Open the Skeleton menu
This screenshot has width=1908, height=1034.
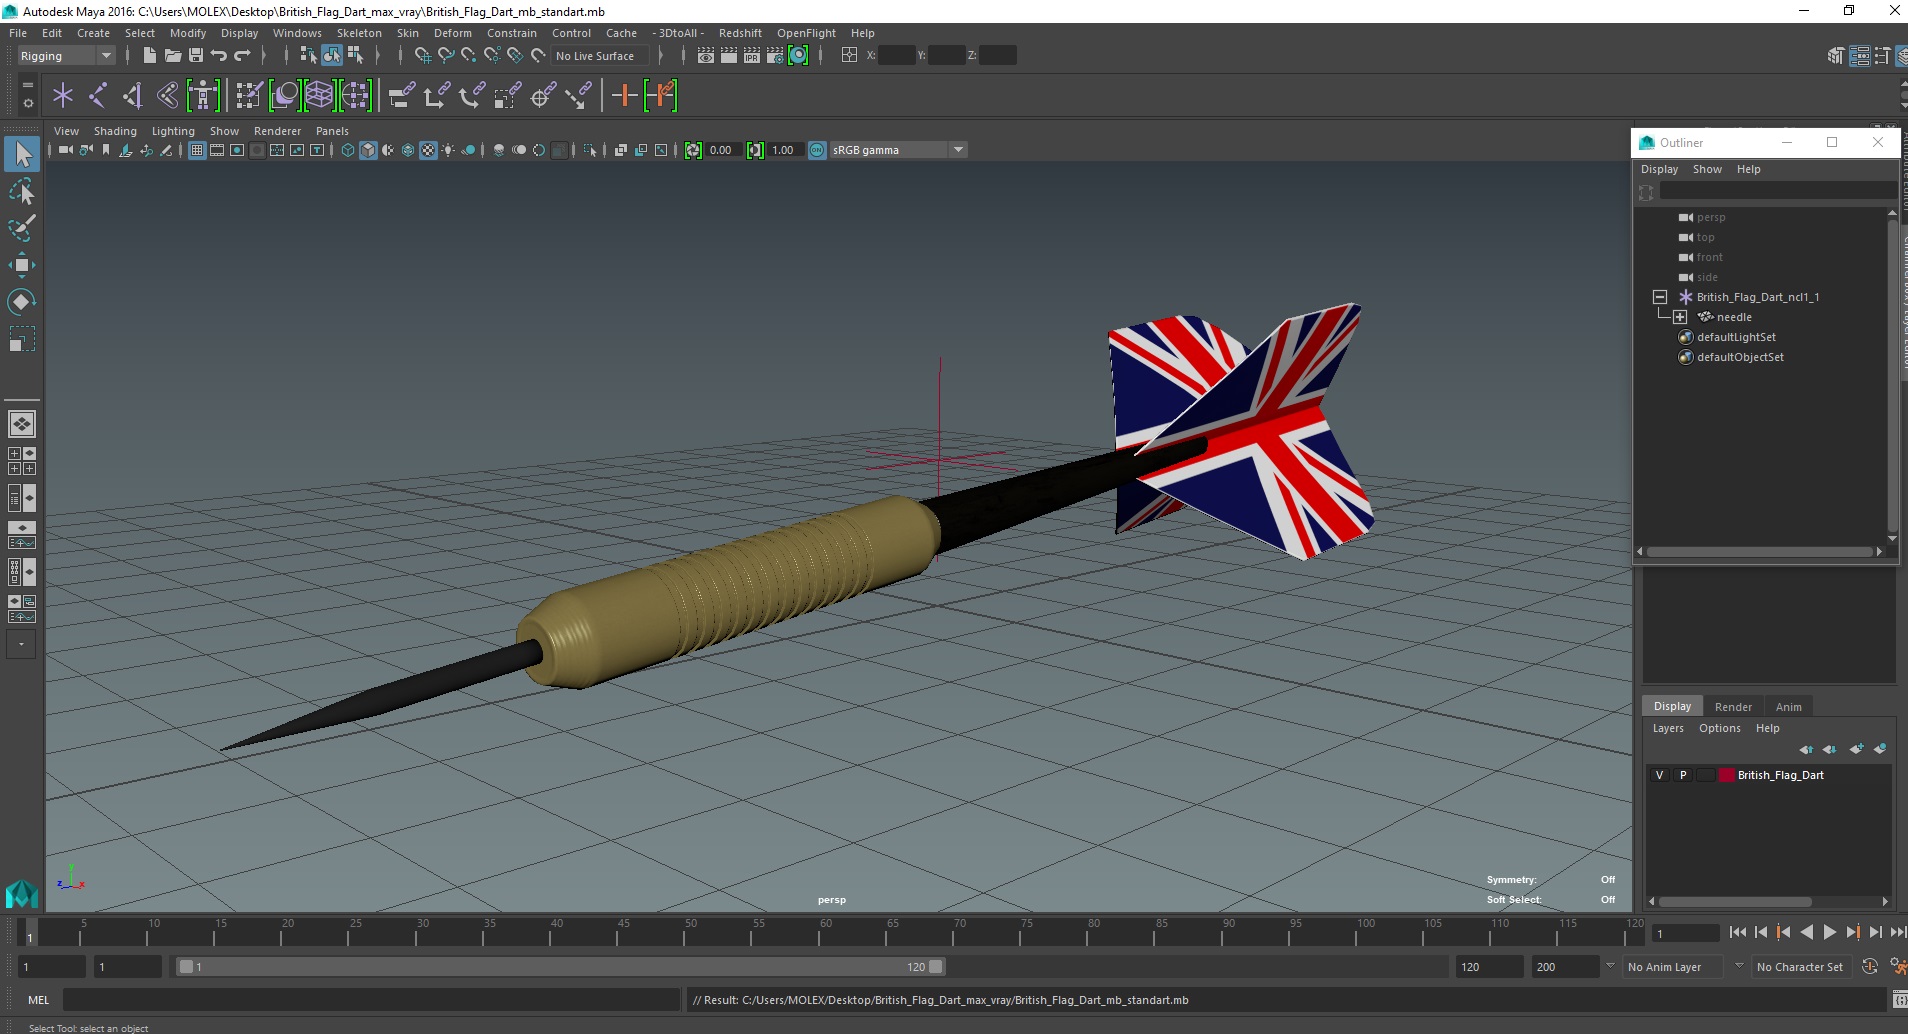359,33
